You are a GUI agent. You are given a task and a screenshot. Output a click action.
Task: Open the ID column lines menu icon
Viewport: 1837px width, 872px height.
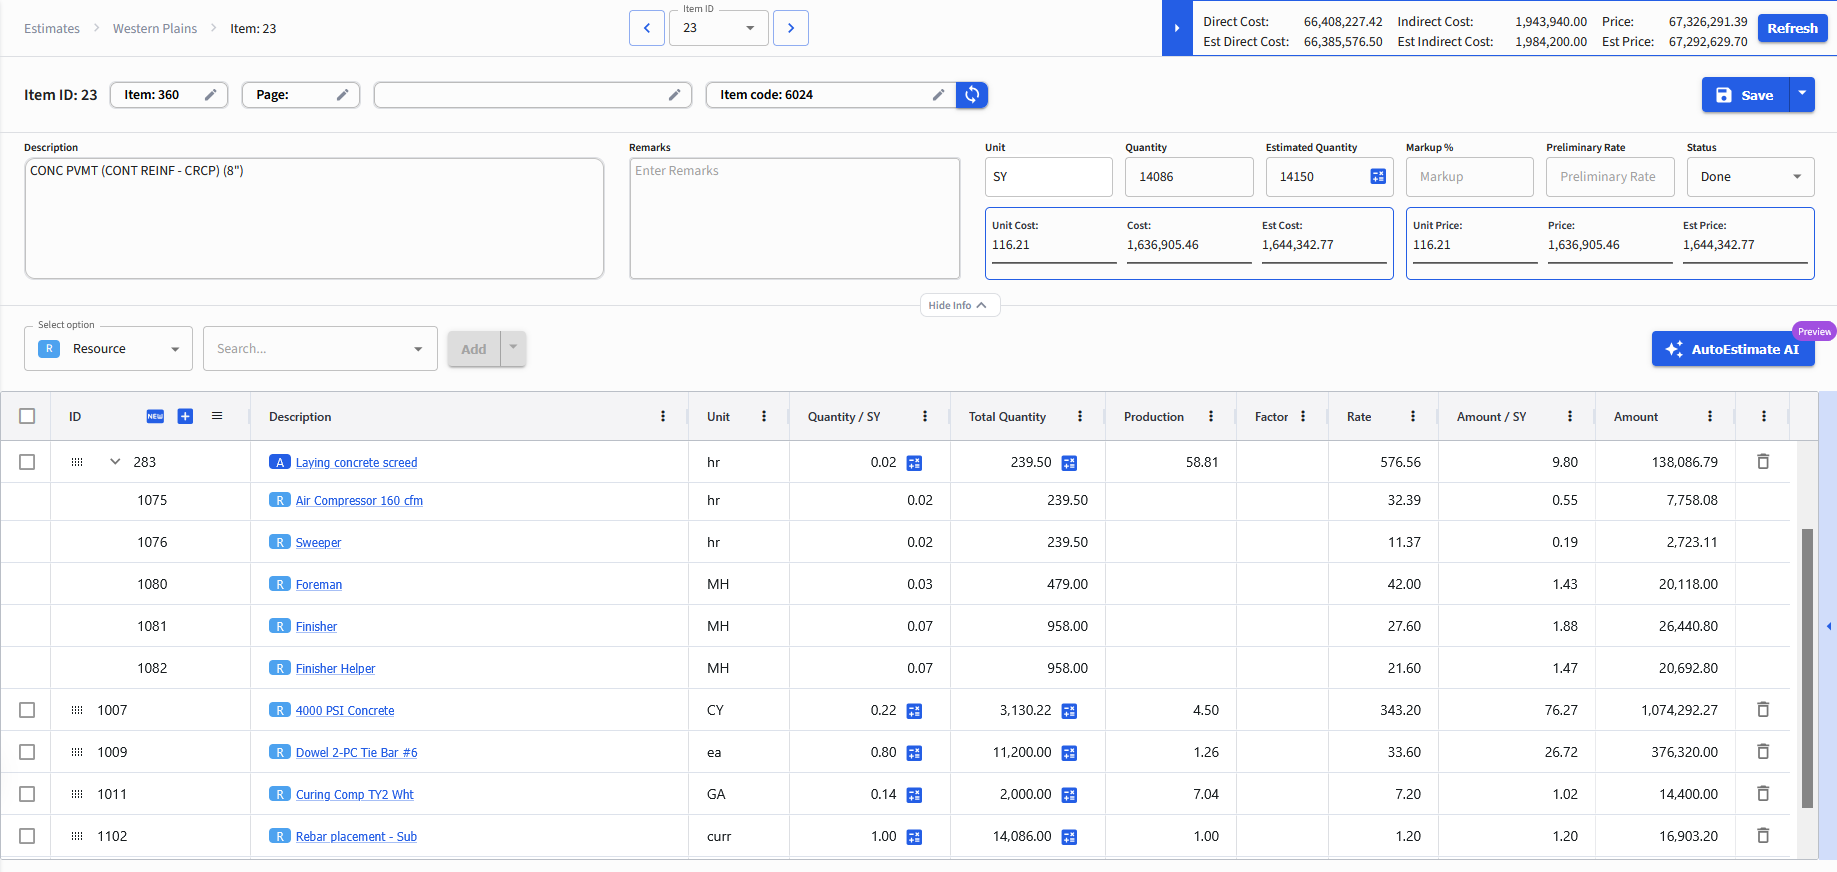click(x=217, y=416)
